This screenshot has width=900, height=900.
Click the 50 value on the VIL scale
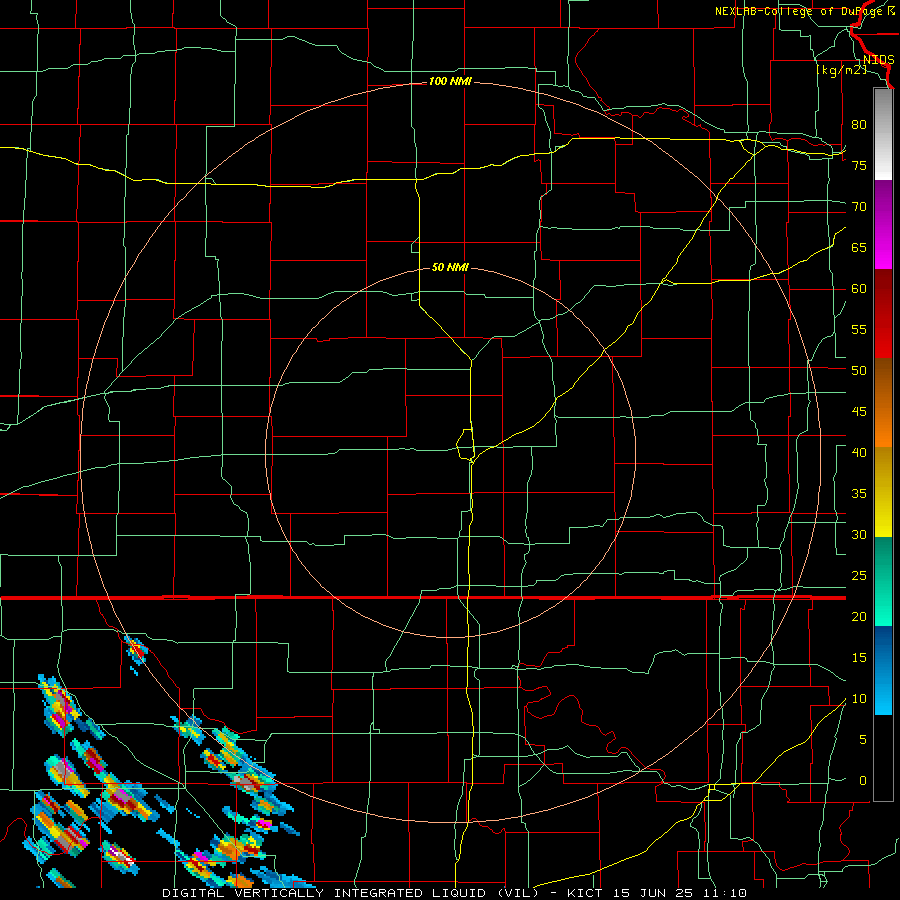(x=859, y=370)
